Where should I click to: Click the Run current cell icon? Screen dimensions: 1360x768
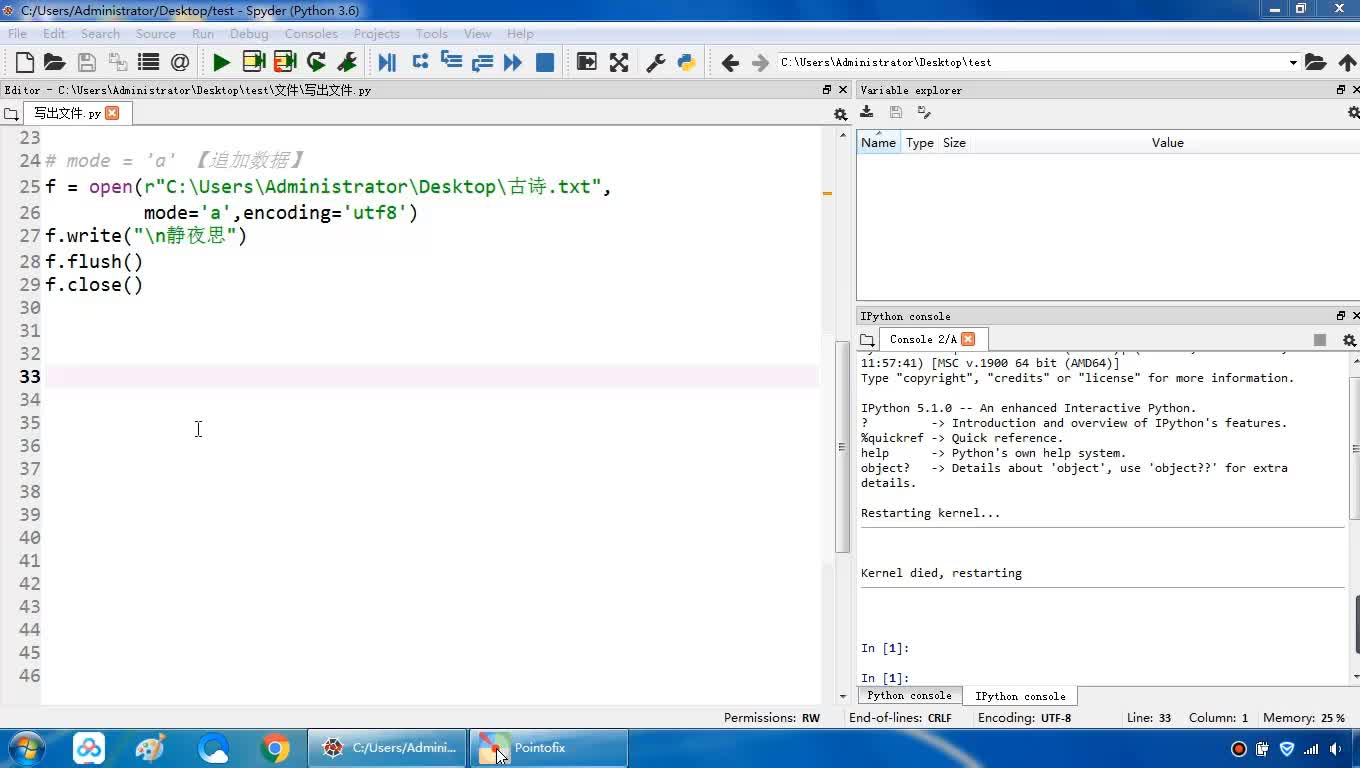pyautogui.click(x=253, y=62)
